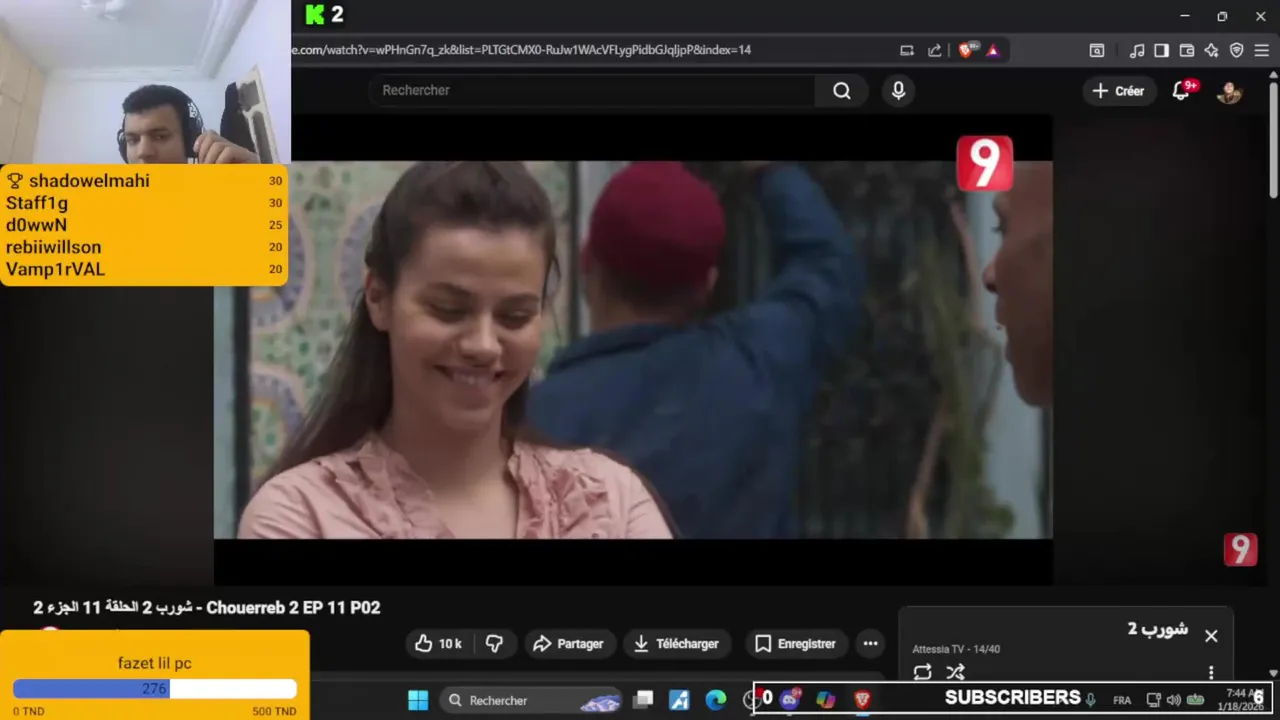
Task: Open Discord from the taskbar
Action: pyautogui.click(x=790, y=699)
